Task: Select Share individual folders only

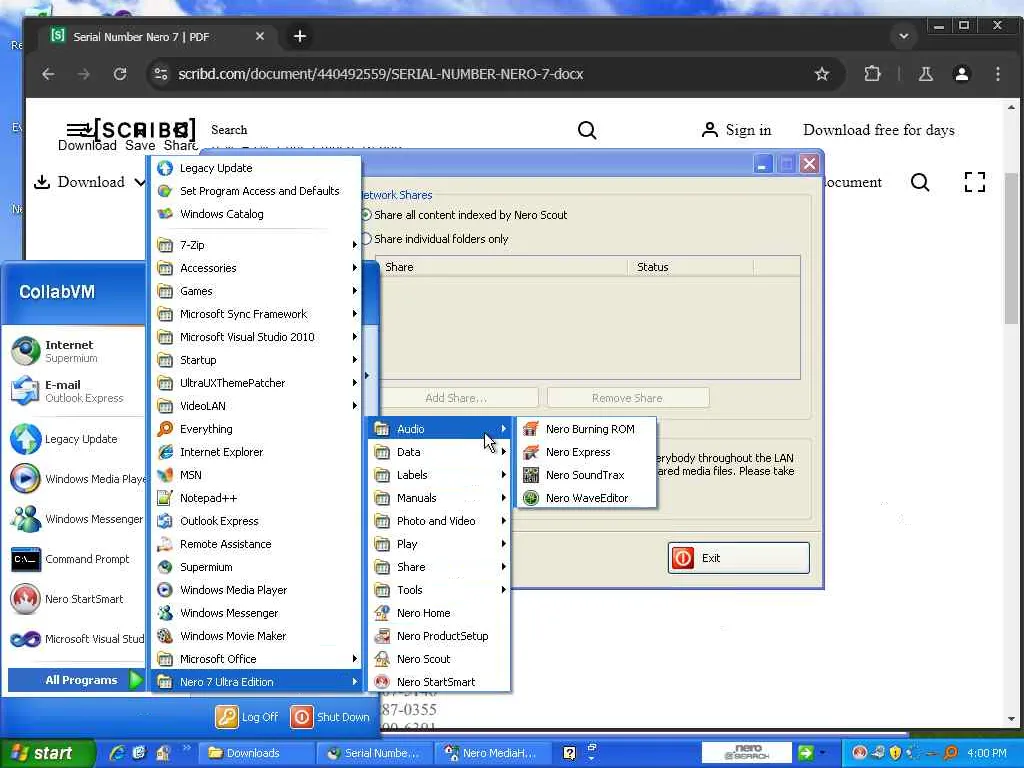Action: [436, 239]
